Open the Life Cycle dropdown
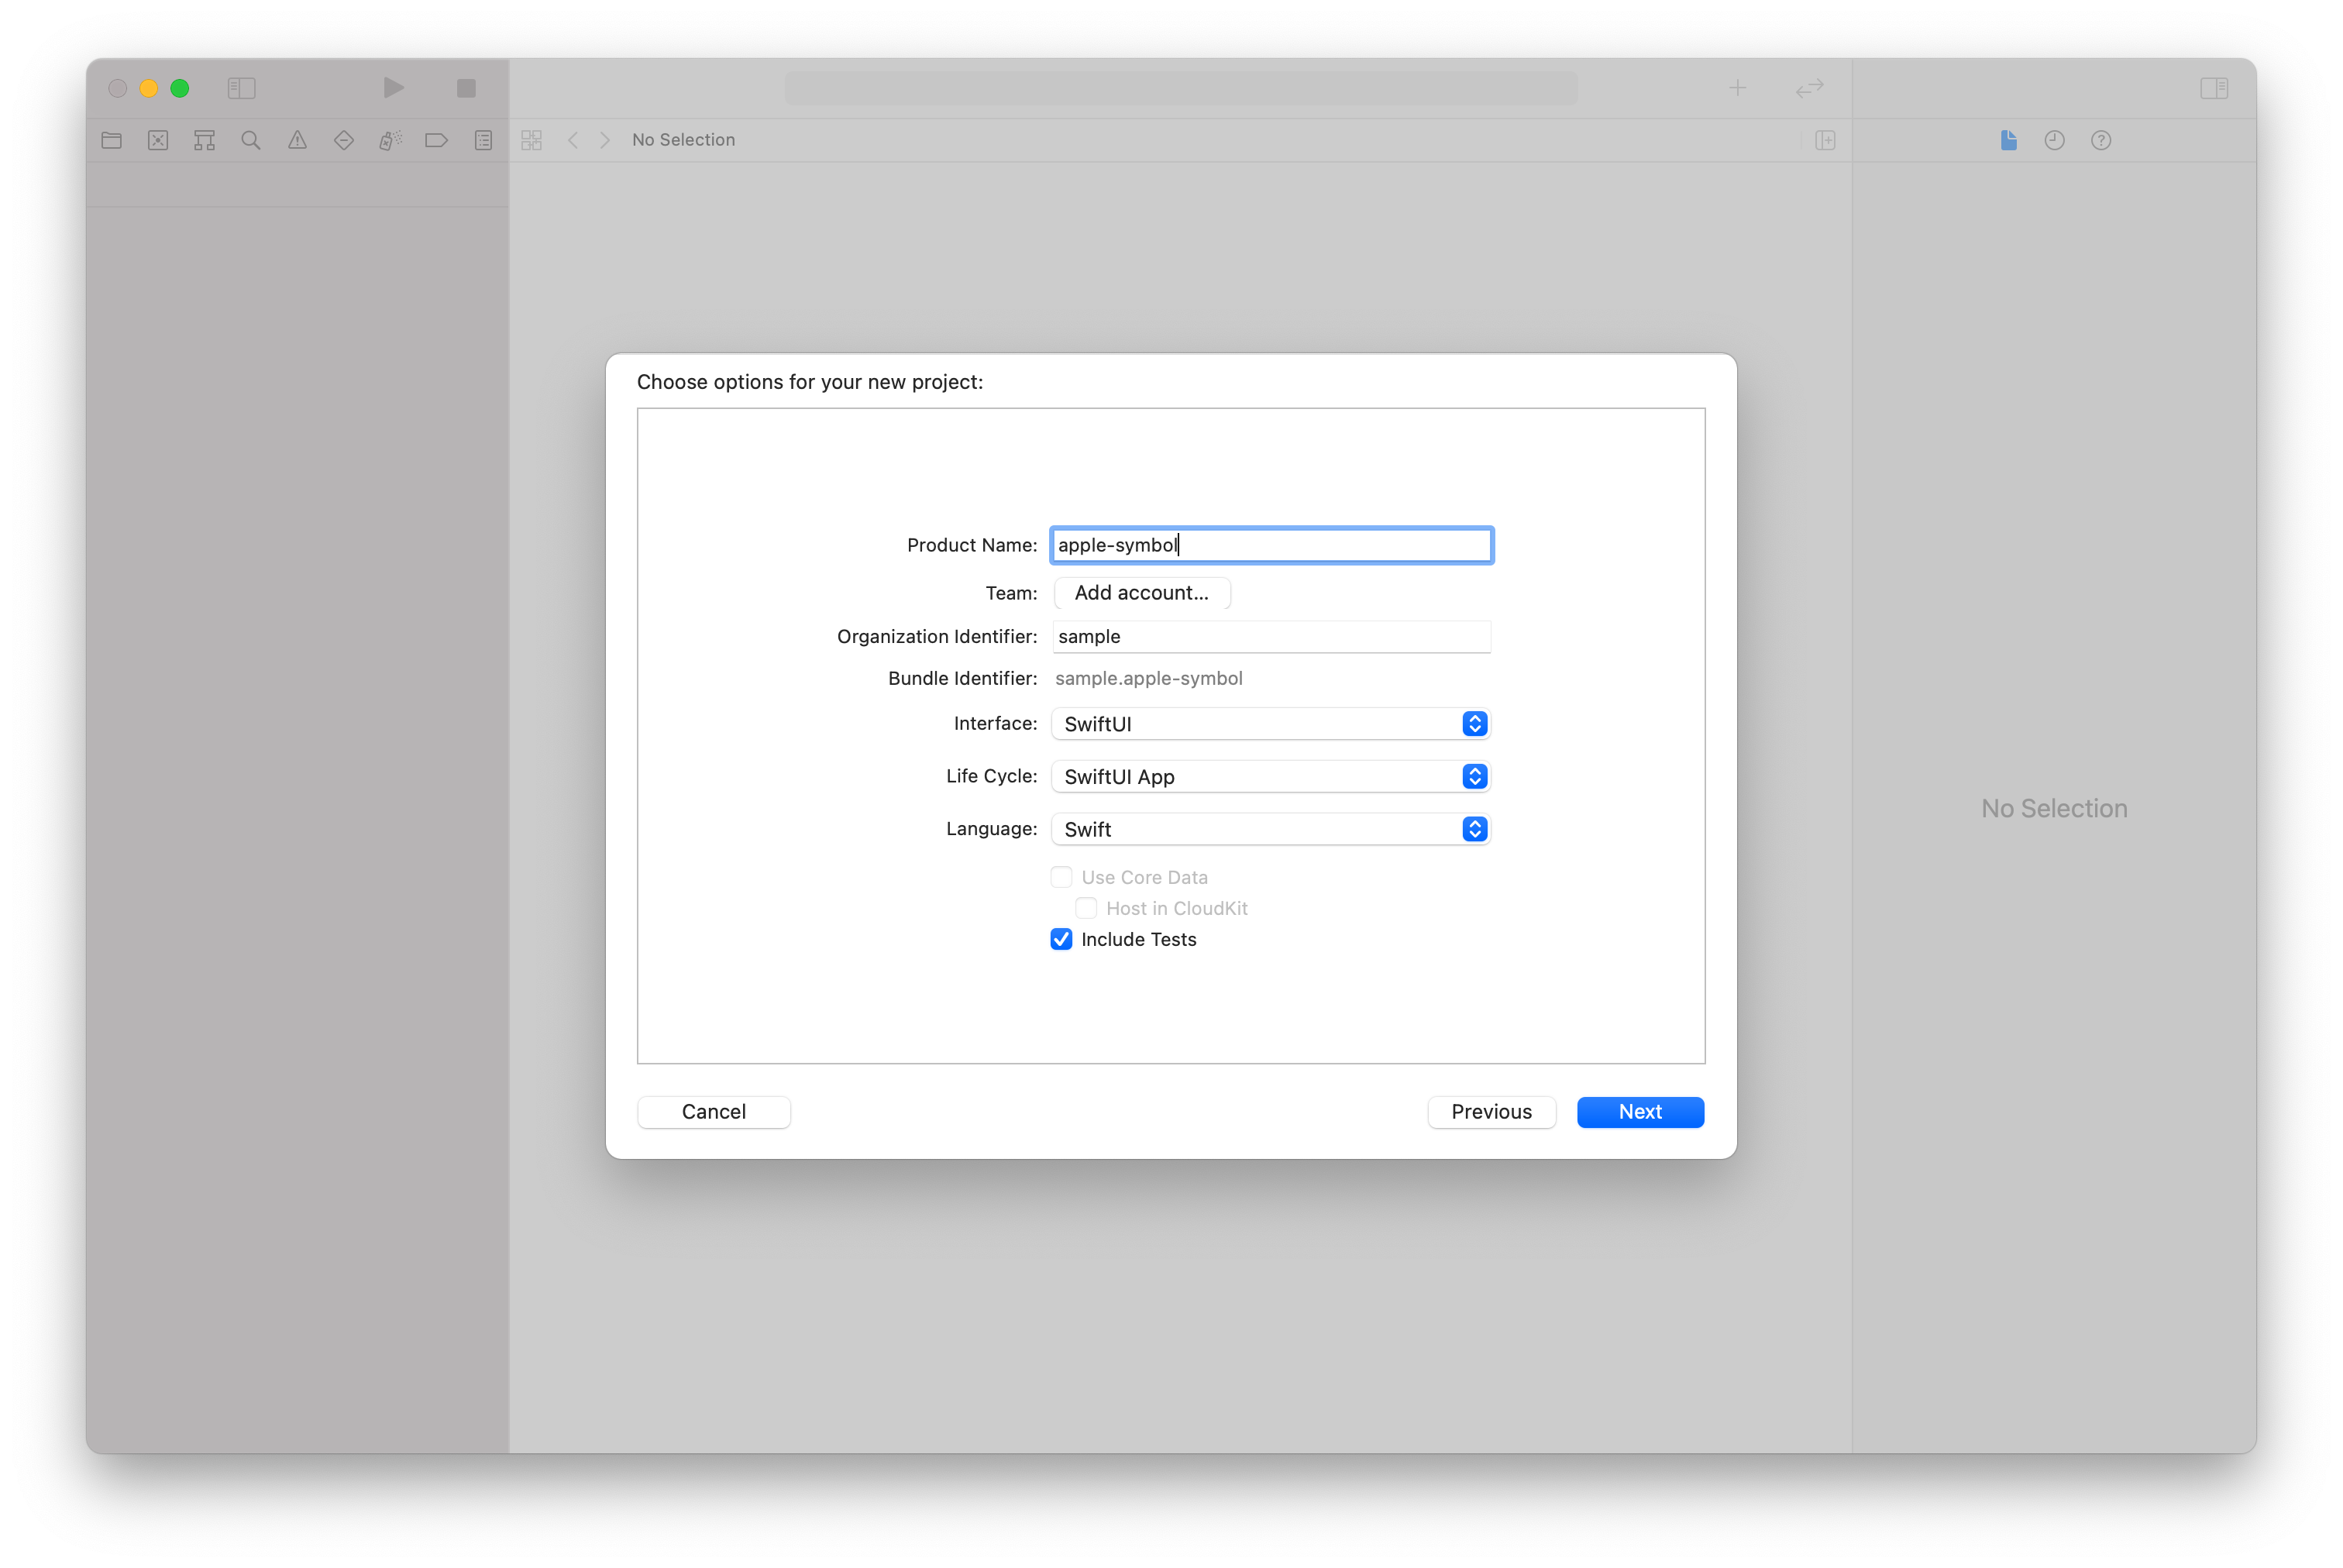This screenshot has height=1568, width=2343. coord(1270,777)
